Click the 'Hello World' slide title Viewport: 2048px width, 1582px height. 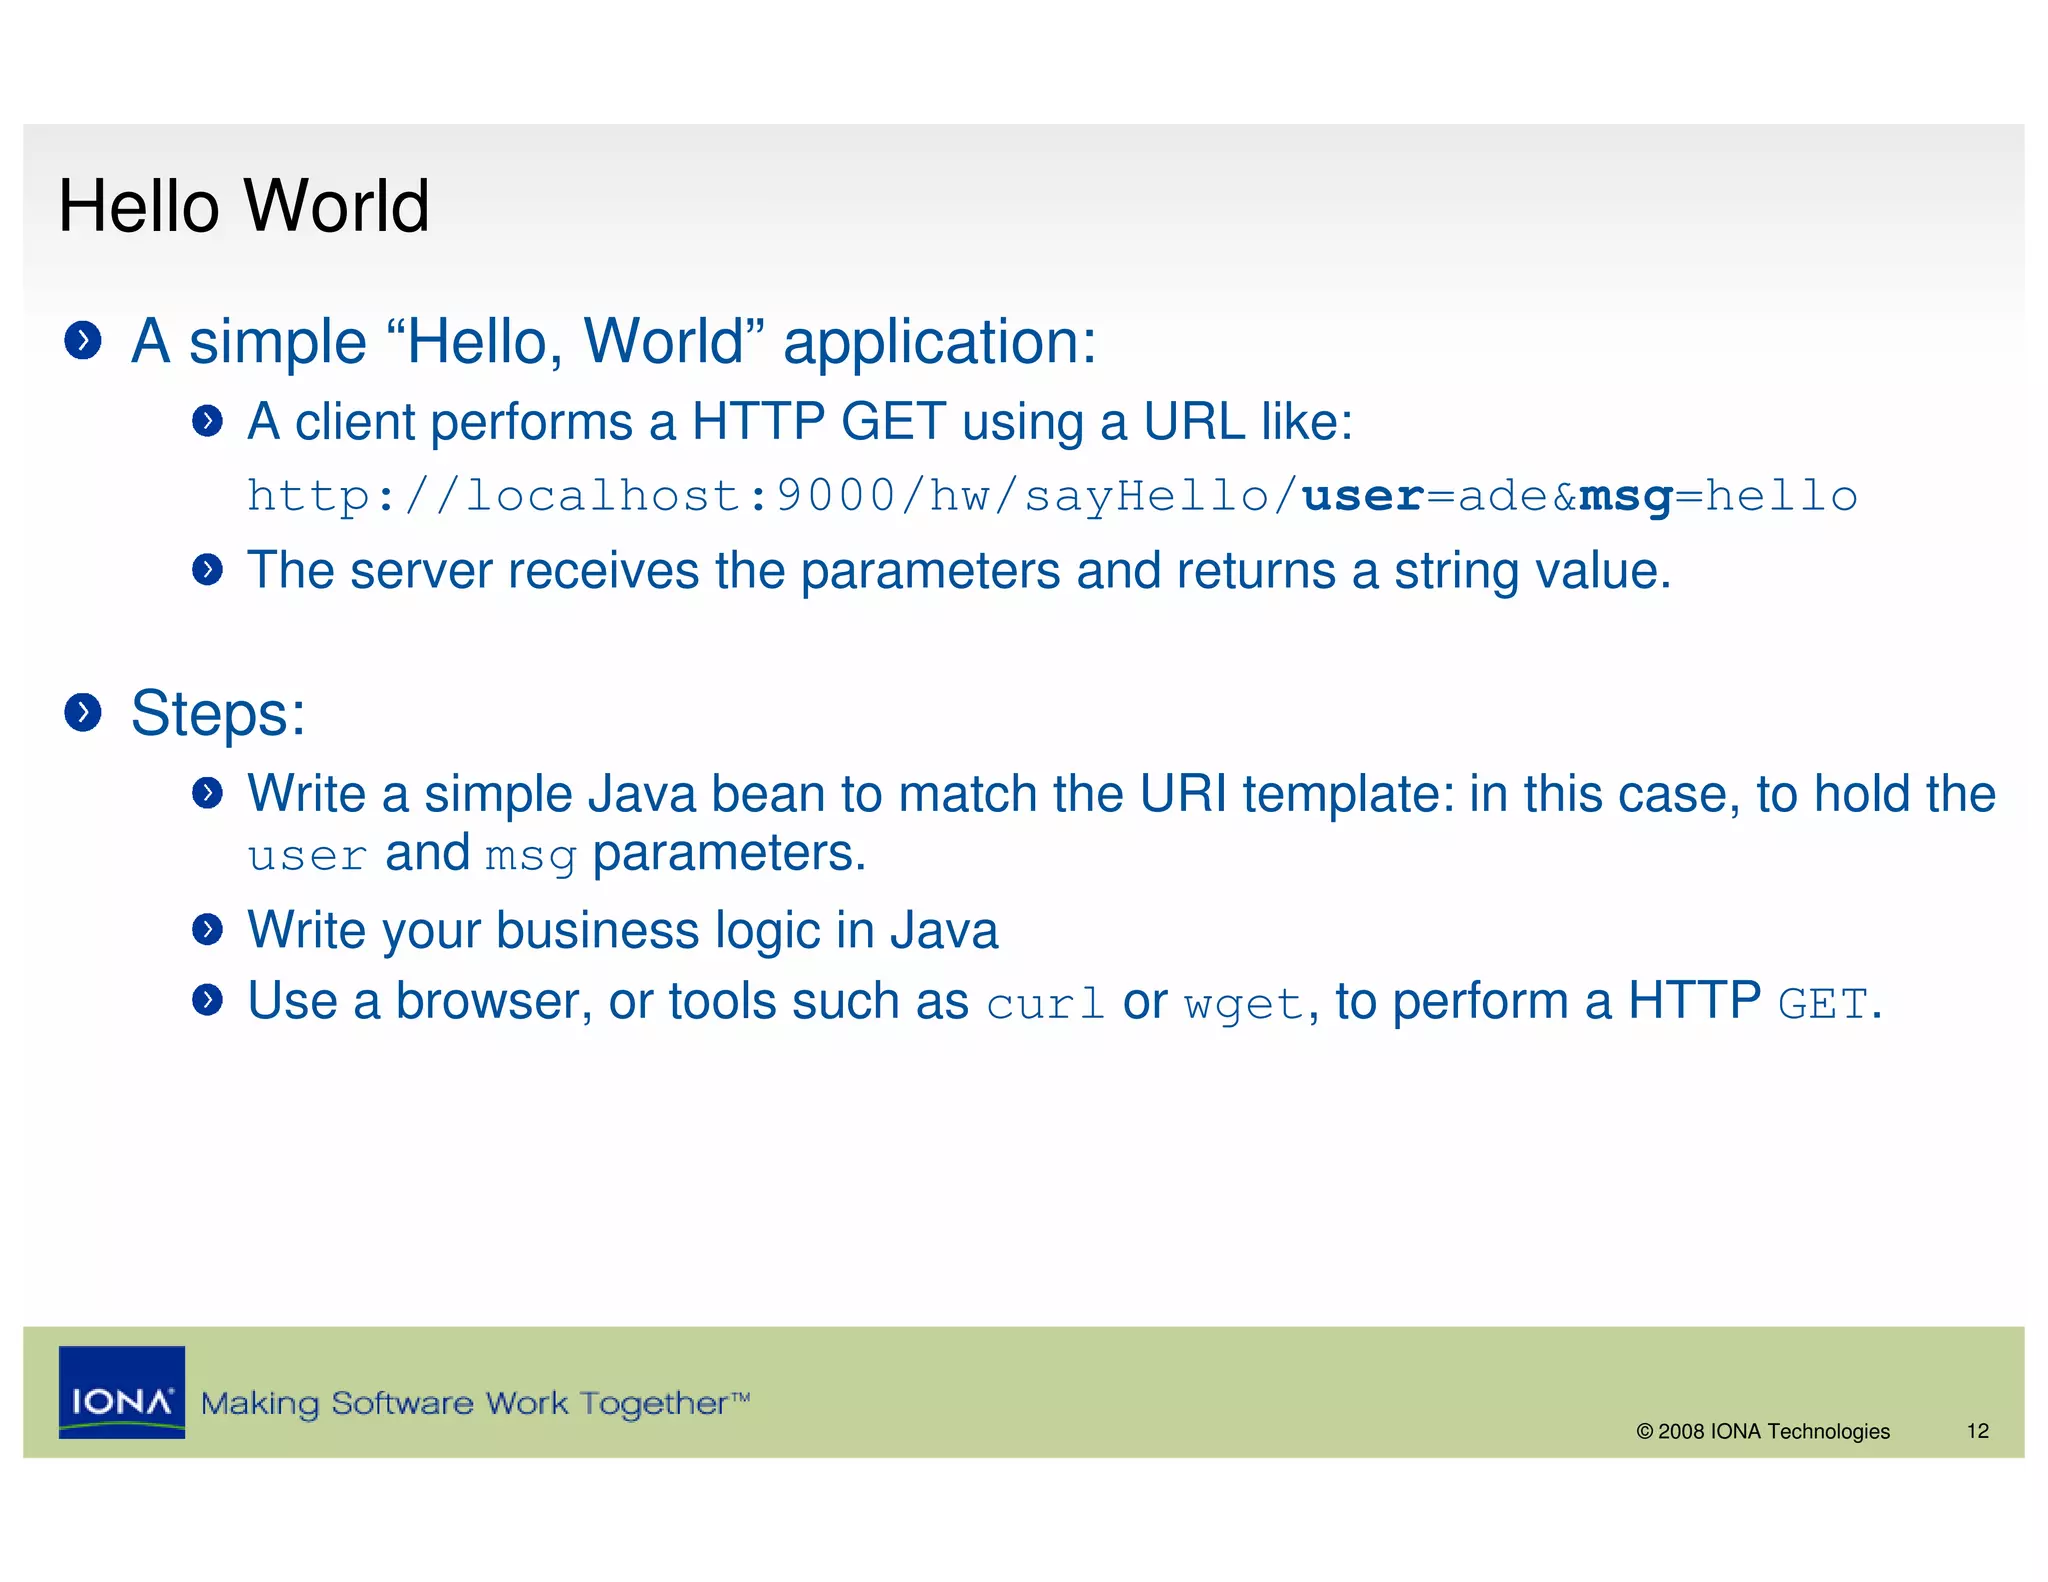[x=244, y=206]
